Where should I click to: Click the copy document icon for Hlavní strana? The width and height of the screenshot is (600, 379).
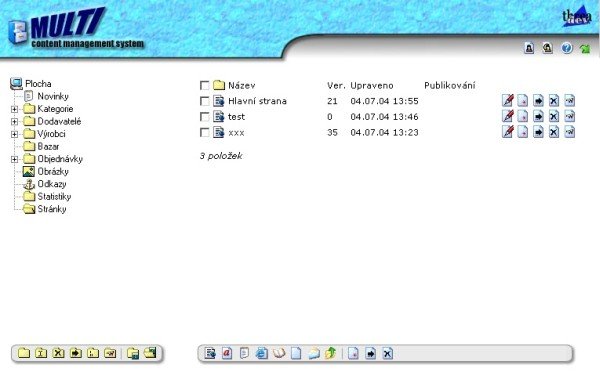click(523, 101)
